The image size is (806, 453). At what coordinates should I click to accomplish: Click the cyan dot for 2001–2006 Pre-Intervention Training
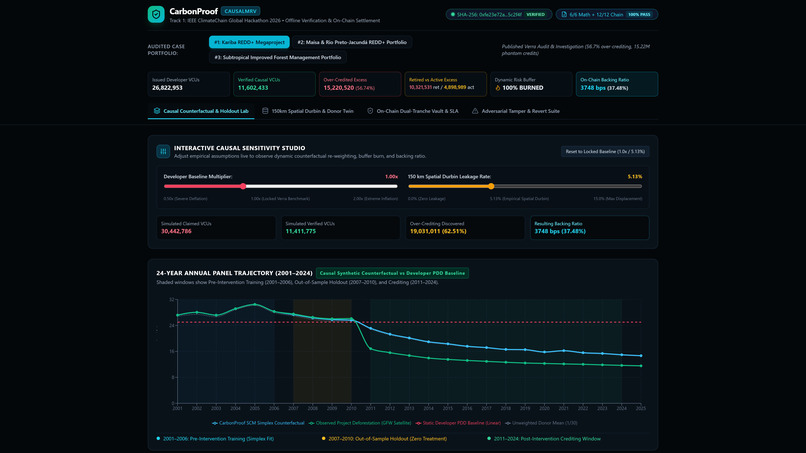[x=158, y=439]
